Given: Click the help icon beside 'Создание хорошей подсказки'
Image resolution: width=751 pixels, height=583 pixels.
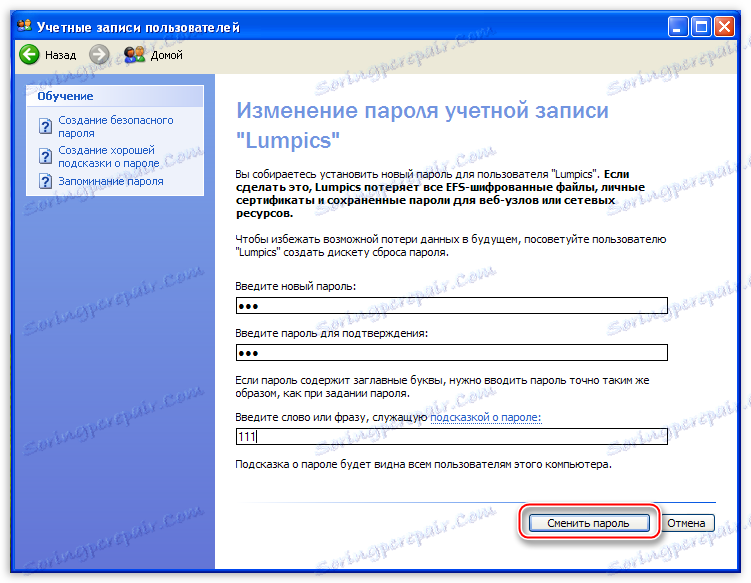Looking at the screenshot, I should pos(46,157).
